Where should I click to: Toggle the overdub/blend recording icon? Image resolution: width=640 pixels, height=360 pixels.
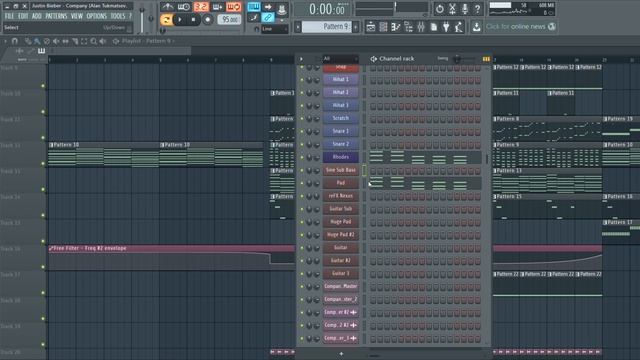(x=217, y=7)
